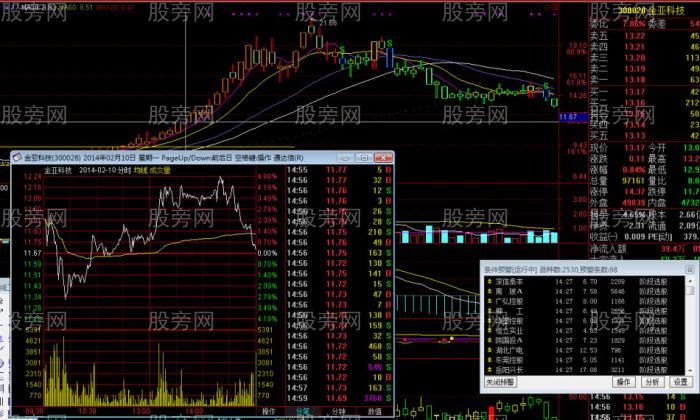This screenshot has height=420, width=700.
Task: Click the 金亚科技 popup window title icon
Action: click(17, 158)
